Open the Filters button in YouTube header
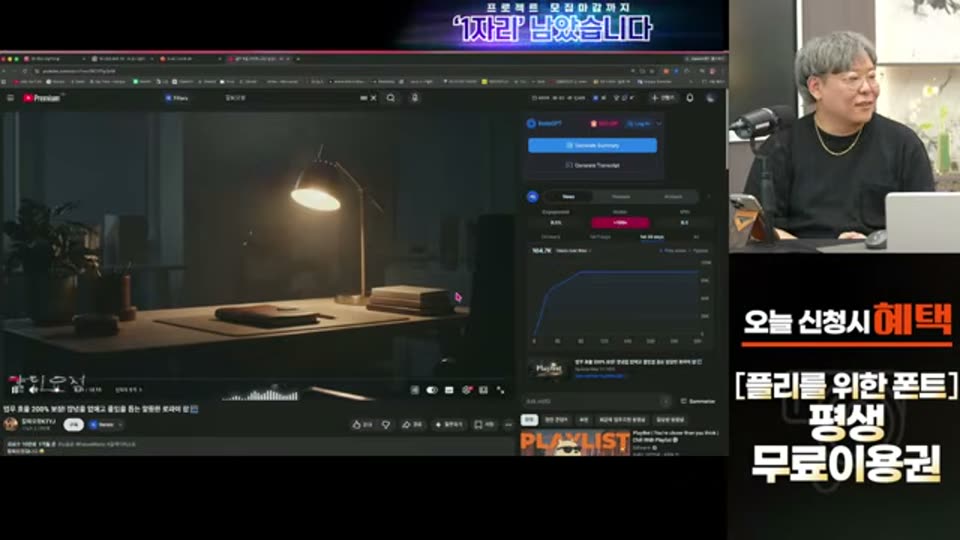This screenshot has height=540, width=960. (176, 98)
